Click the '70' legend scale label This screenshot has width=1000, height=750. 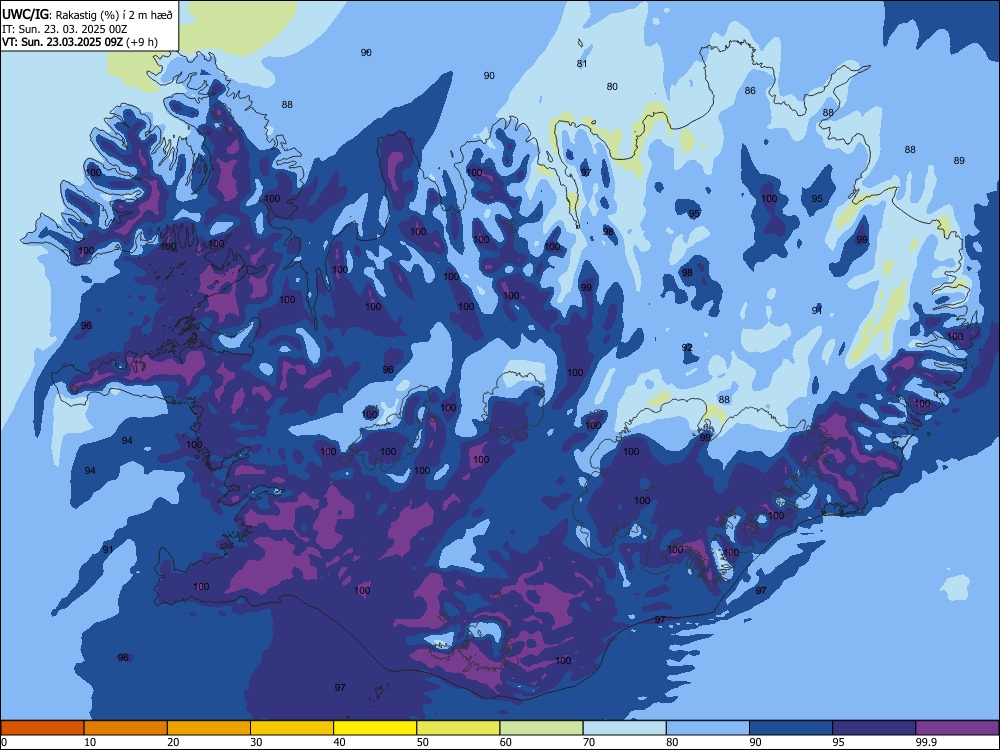[x=589, y=742]
